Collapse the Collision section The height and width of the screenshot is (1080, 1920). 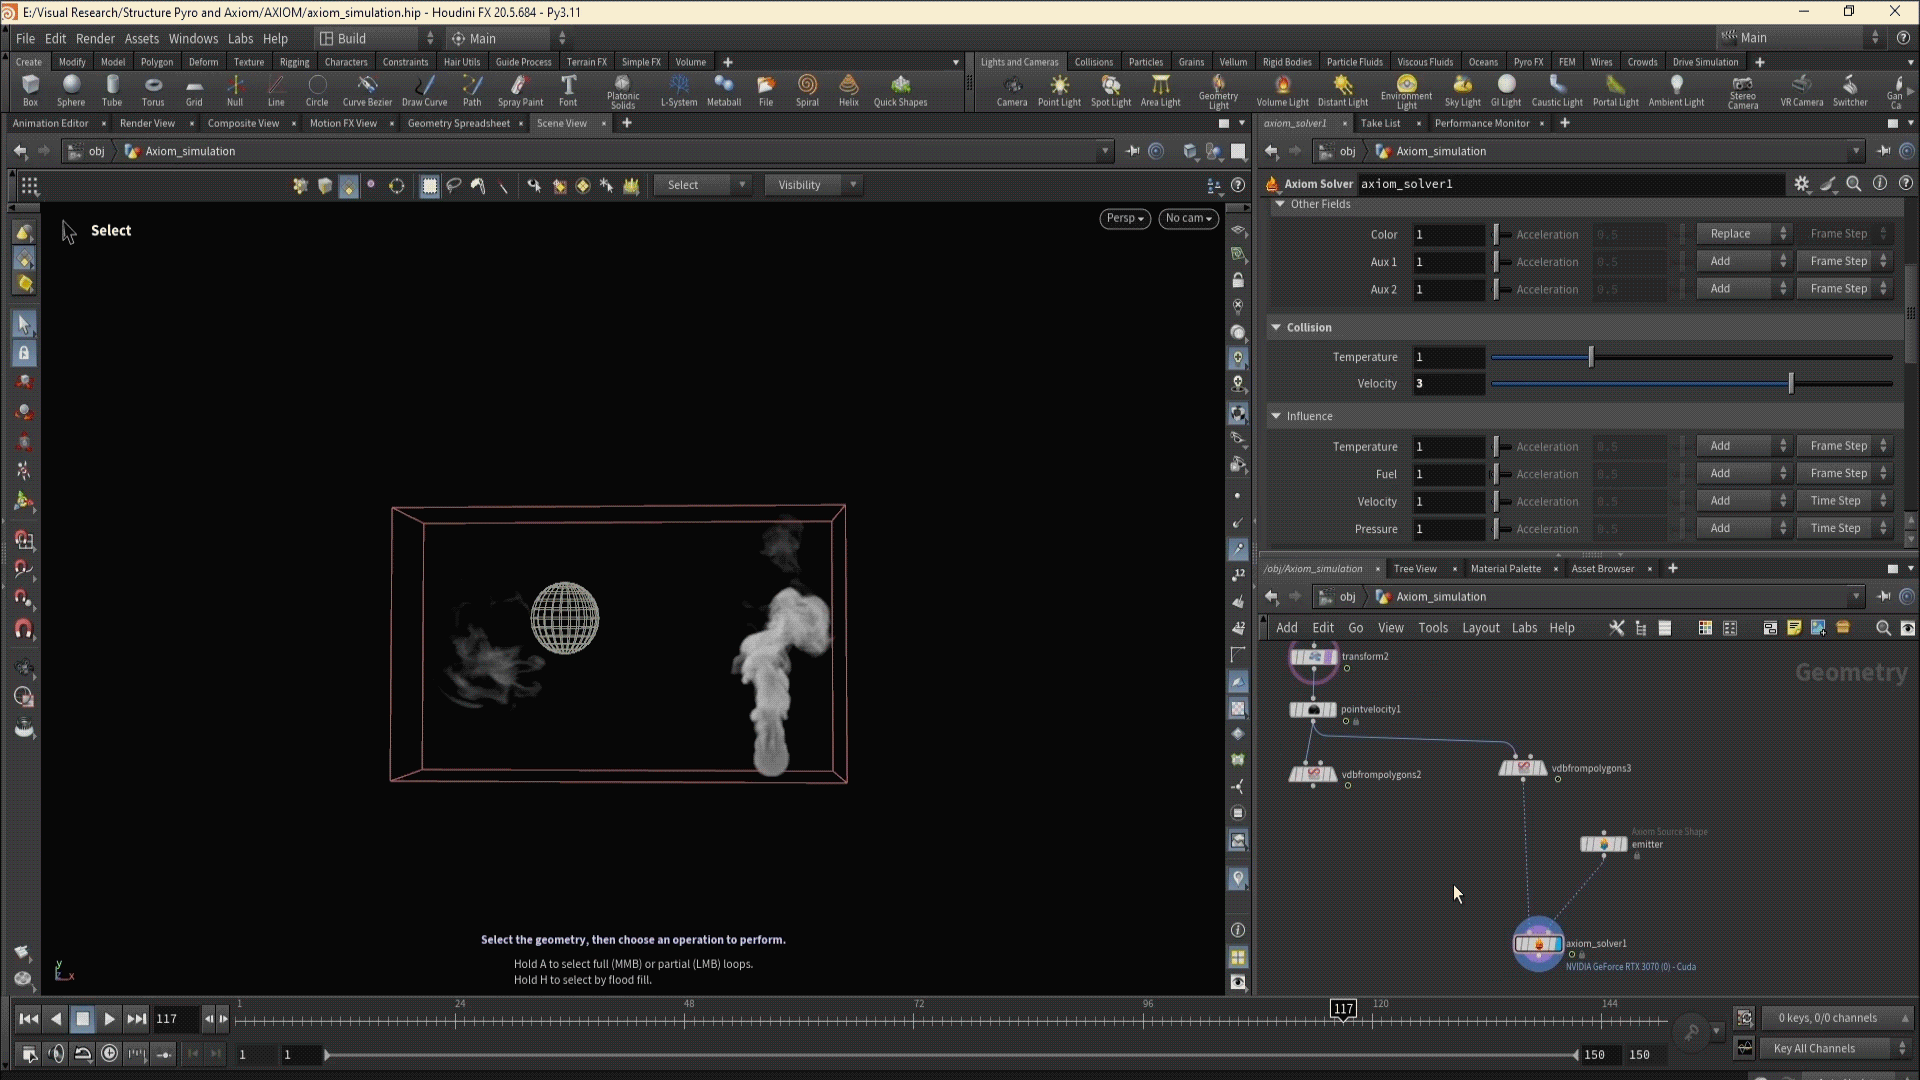pos(1276,327)
